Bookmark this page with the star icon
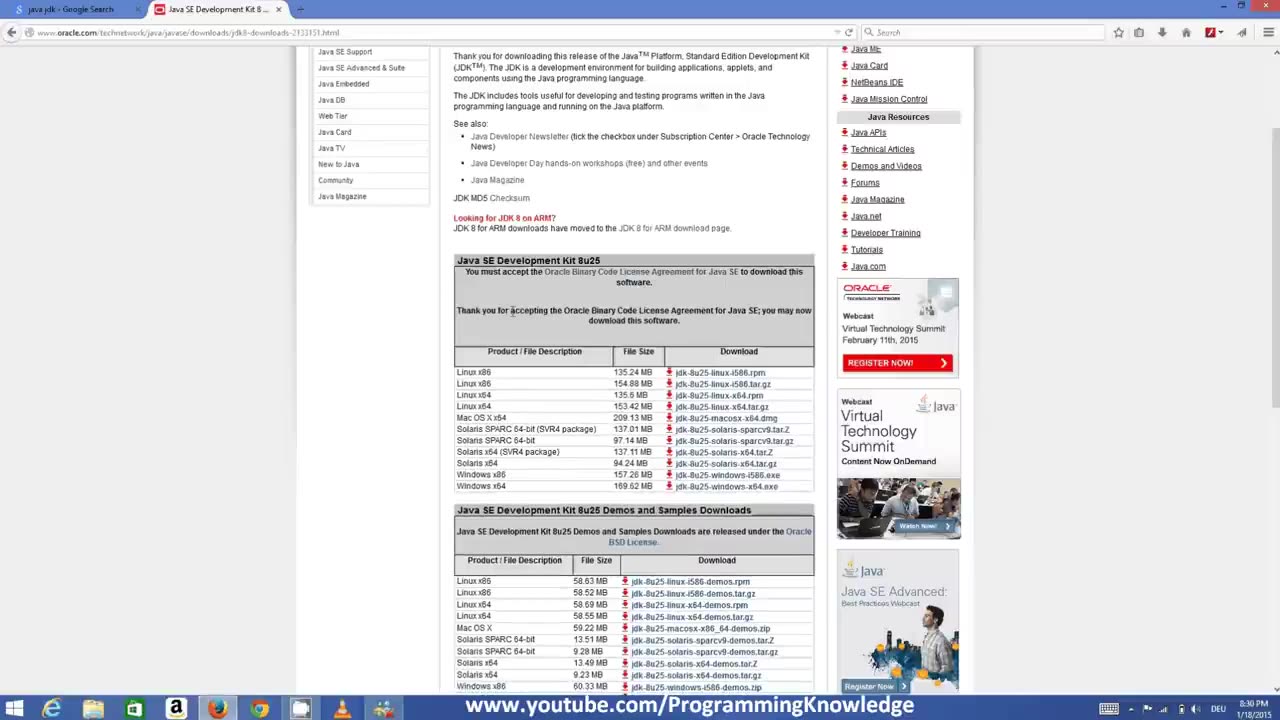1280x720 pixels. point(1118,32)
